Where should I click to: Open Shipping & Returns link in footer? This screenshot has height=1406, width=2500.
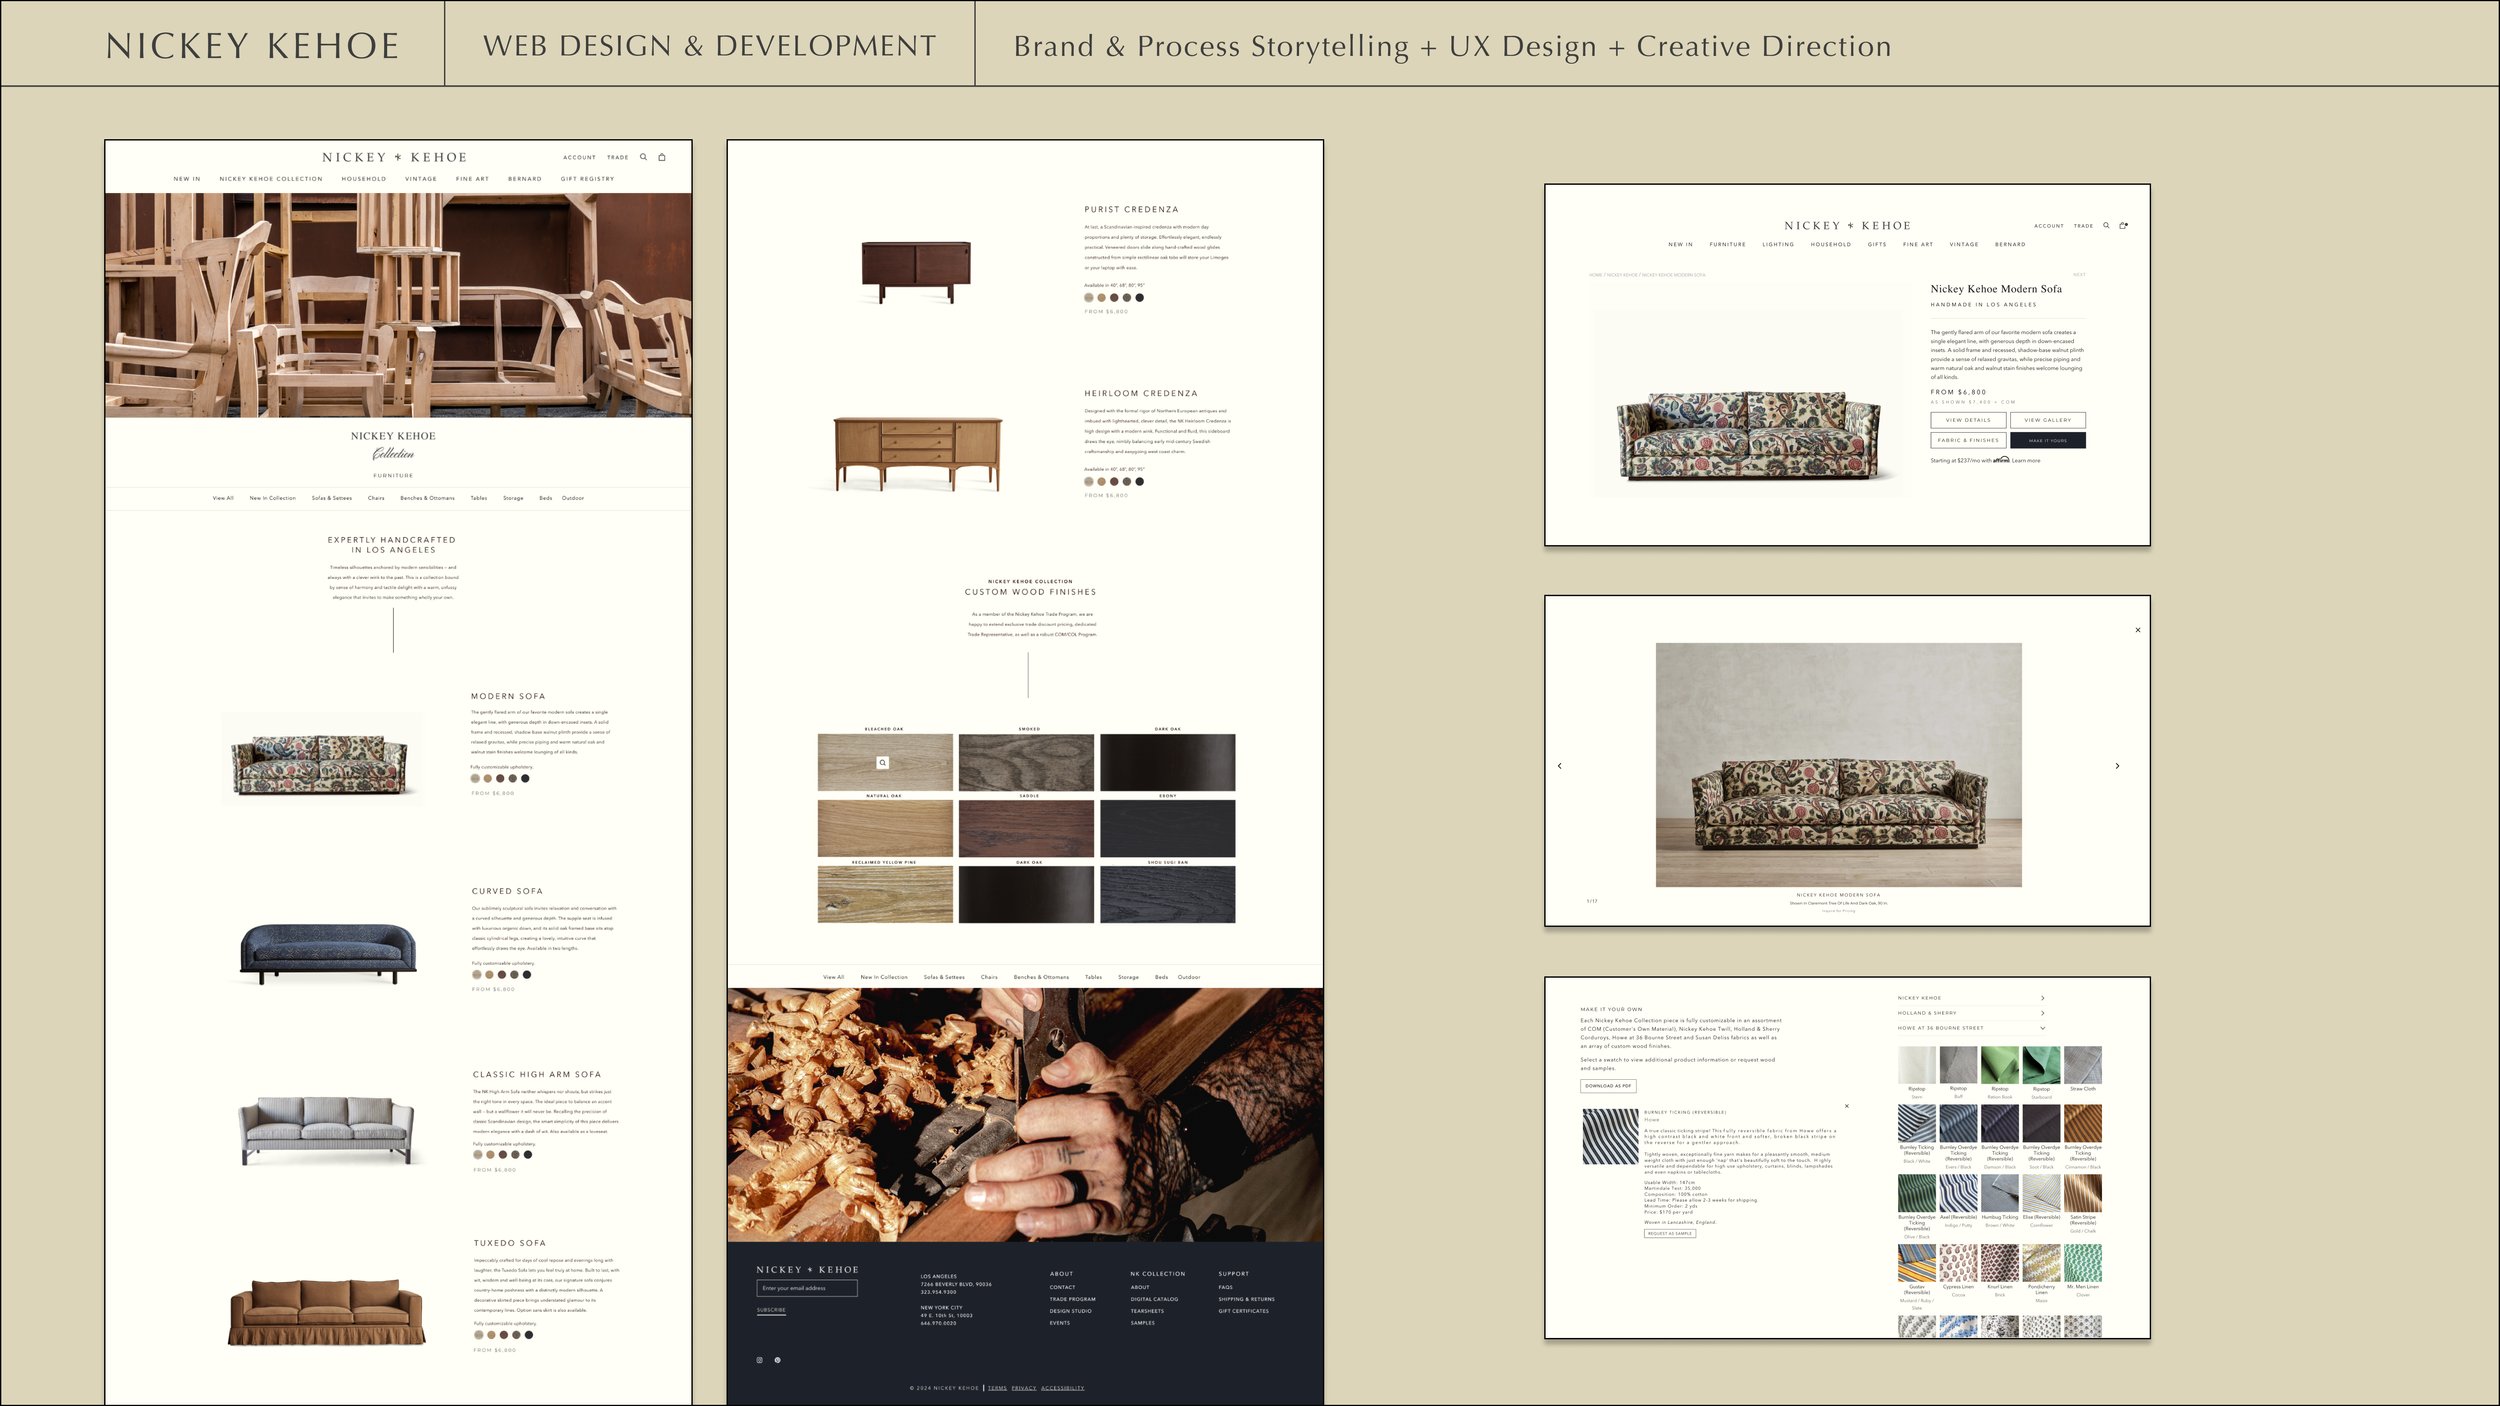[1246, 1299]
